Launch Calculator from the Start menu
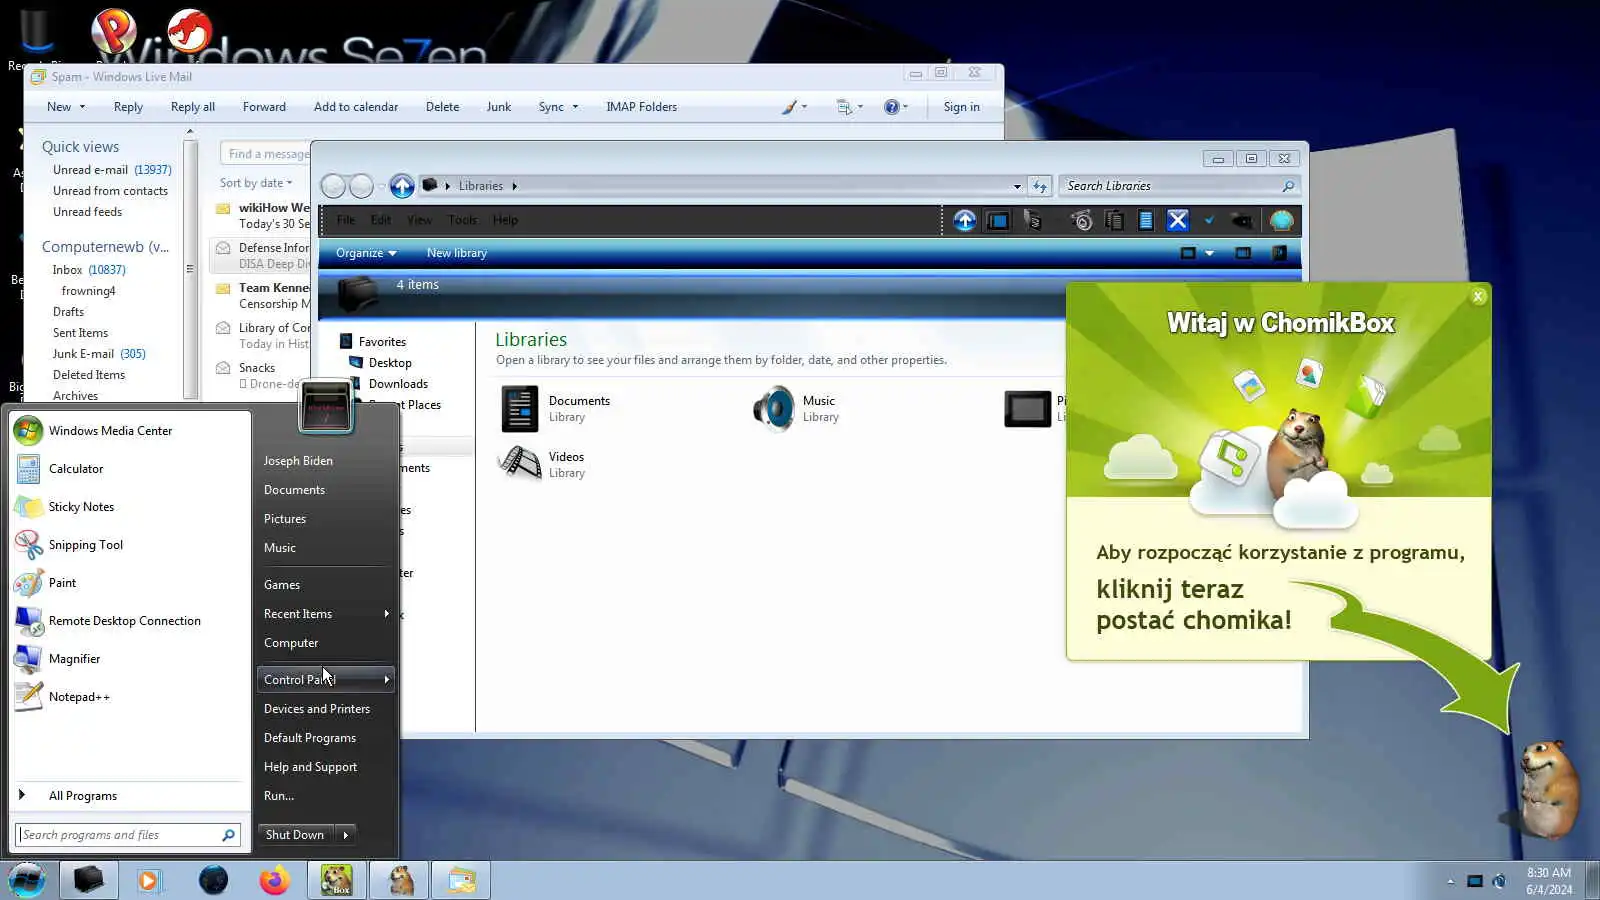Image resolution: width=1600 pixels, height=900 pixels. (x=129, y=469)
